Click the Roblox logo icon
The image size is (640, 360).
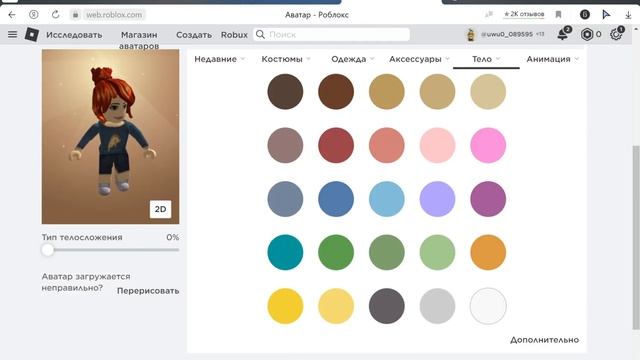pos(32,35)
